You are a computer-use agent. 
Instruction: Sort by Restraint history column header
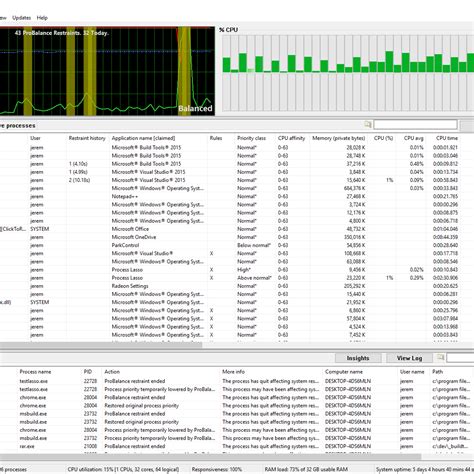87,138
